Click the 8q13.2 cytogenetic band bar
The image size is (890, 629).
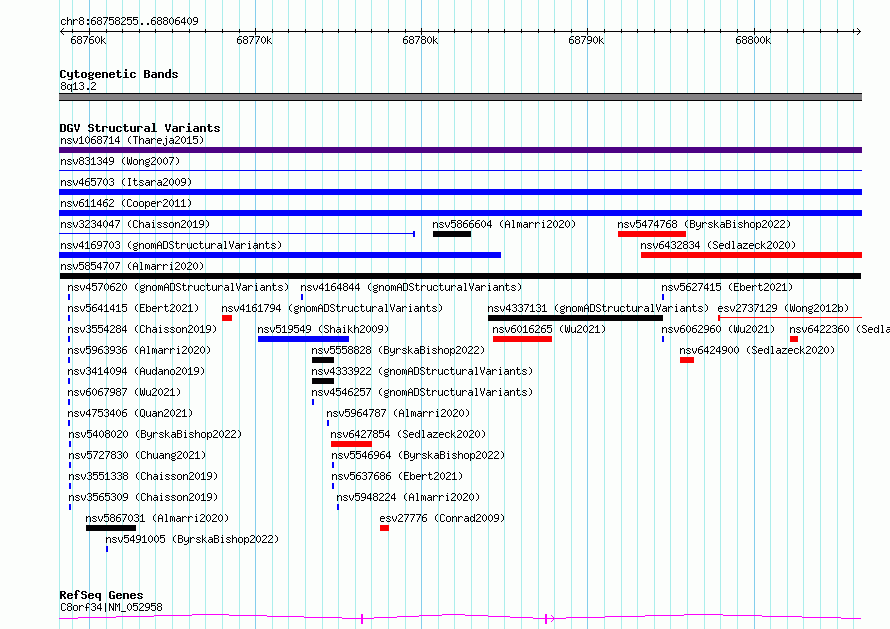click(x=460, y=97)
